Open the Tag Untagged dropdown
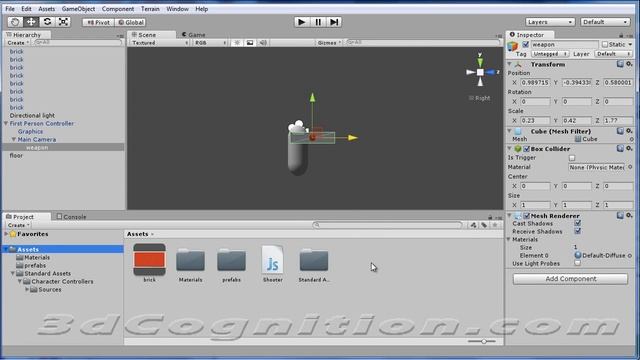Screen dimensions: 640x360 click(x=550, y=54)
